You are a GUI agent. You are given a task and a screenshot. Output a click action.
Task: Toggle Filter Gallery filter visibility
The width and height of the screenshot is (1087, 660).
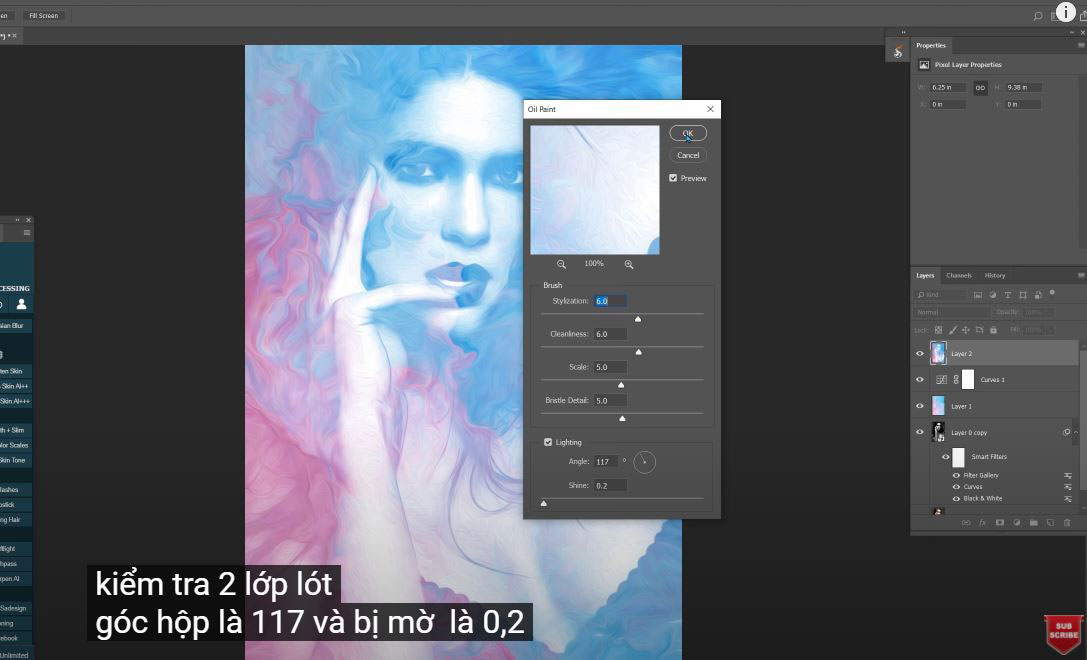(x=957, y=476)
